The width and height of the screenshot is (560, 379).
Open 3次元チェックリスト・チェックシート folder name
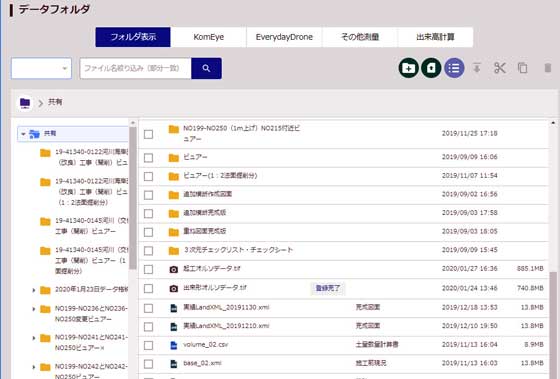pyautogui.click(x=238, y=250)
